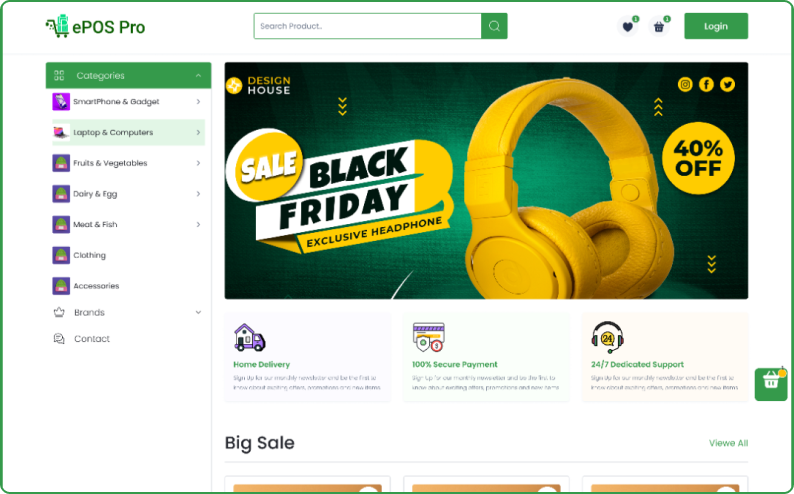Expand the Dairy & Egg submenu arrow
Screen dimensions: 794x494
pyautogui.click(x=198, y=194)
